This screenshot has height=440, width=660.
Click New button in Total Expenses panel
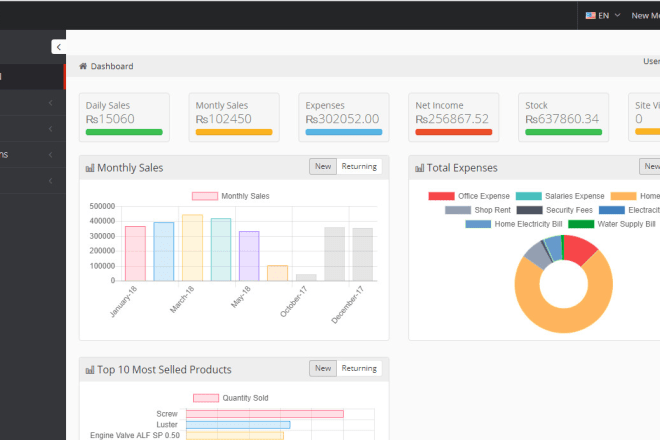(x=650, y=166)
